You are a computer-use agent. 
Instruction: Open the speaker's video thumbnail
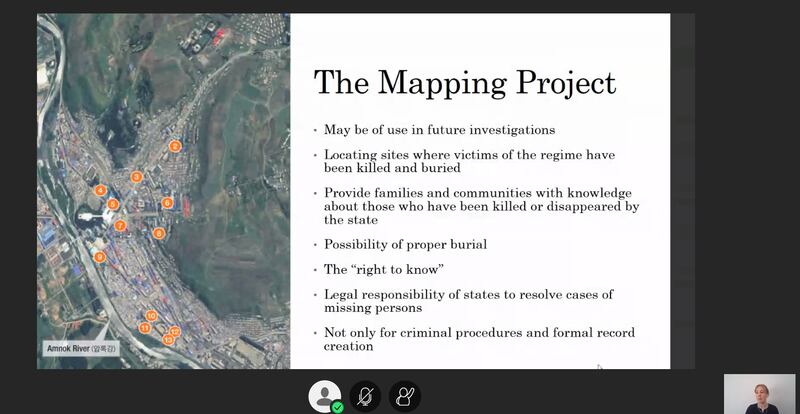pyautogui.click(x=759, y=394)
